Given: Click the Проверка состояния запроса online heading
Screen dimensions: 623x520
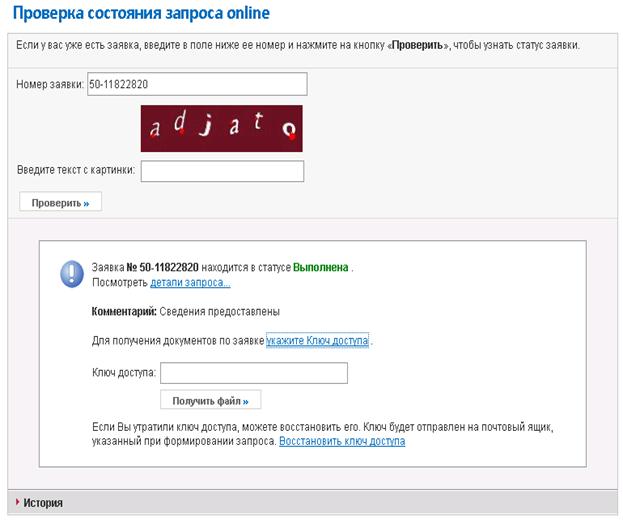Looking at the screenshot, I should pos(141,14).
